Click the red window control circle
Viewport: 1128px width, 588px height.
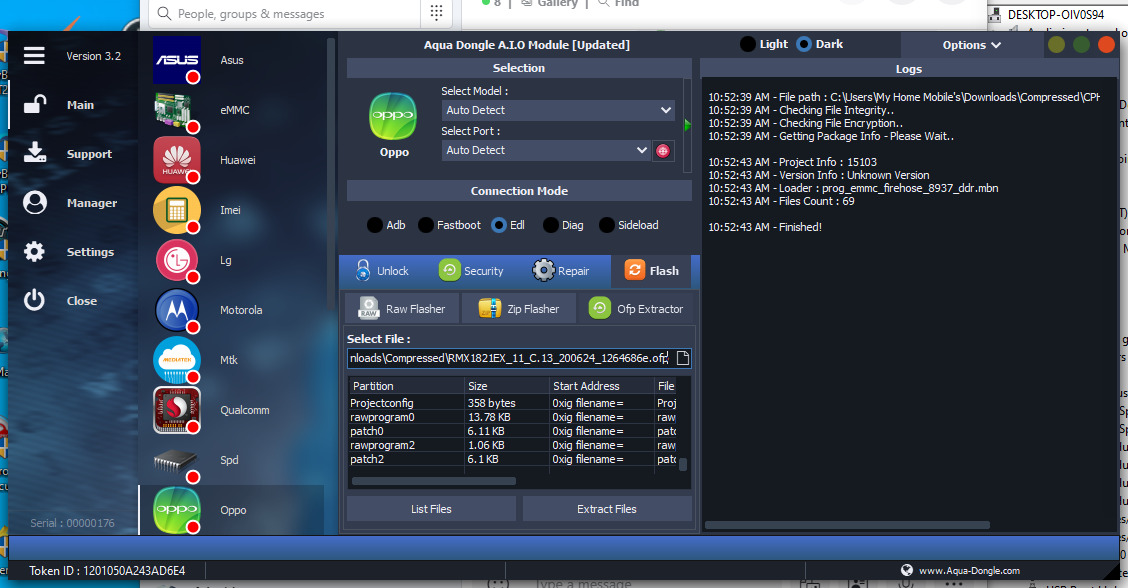click(1106, 45)
